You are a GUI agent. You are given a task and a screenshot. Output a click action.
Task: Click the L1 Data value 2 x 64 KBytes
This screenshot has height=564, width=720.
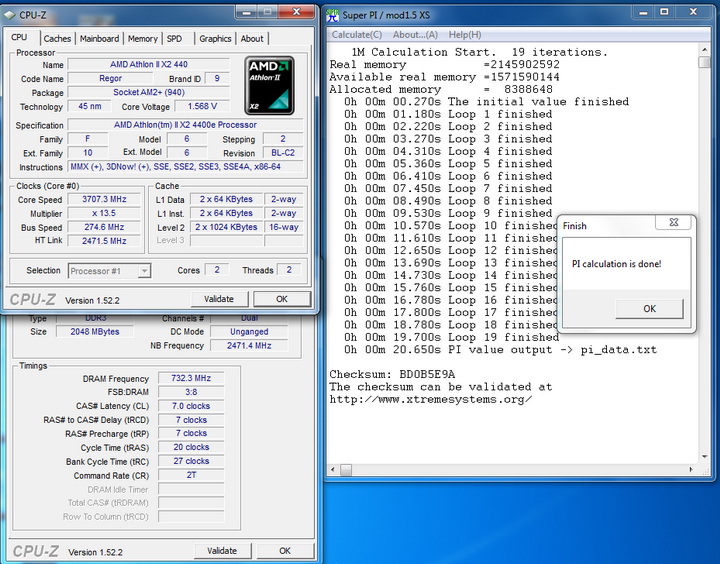226,199
